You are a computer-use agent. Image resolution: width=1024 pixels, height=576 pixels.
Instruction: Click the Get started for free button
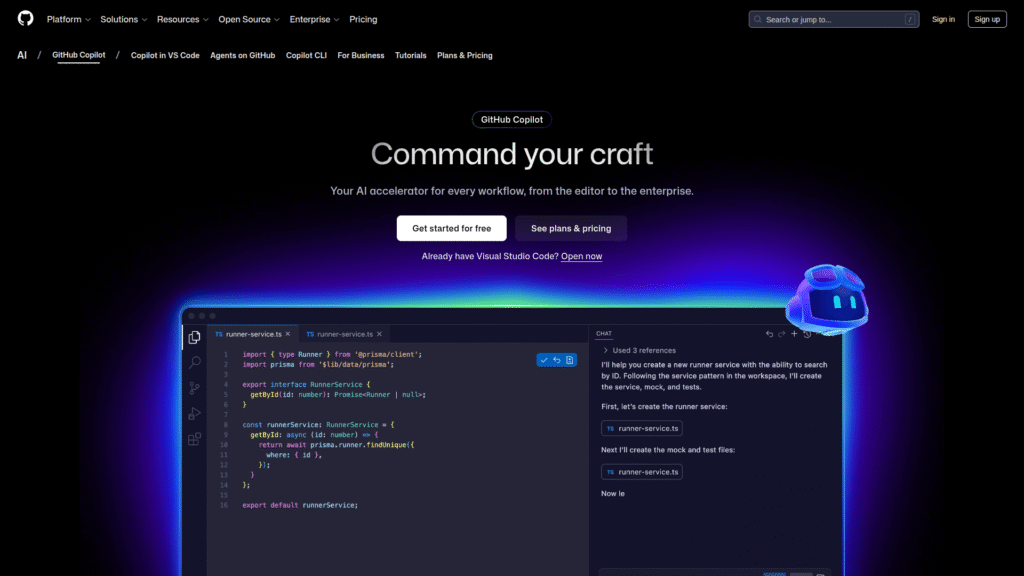point(451,228)
